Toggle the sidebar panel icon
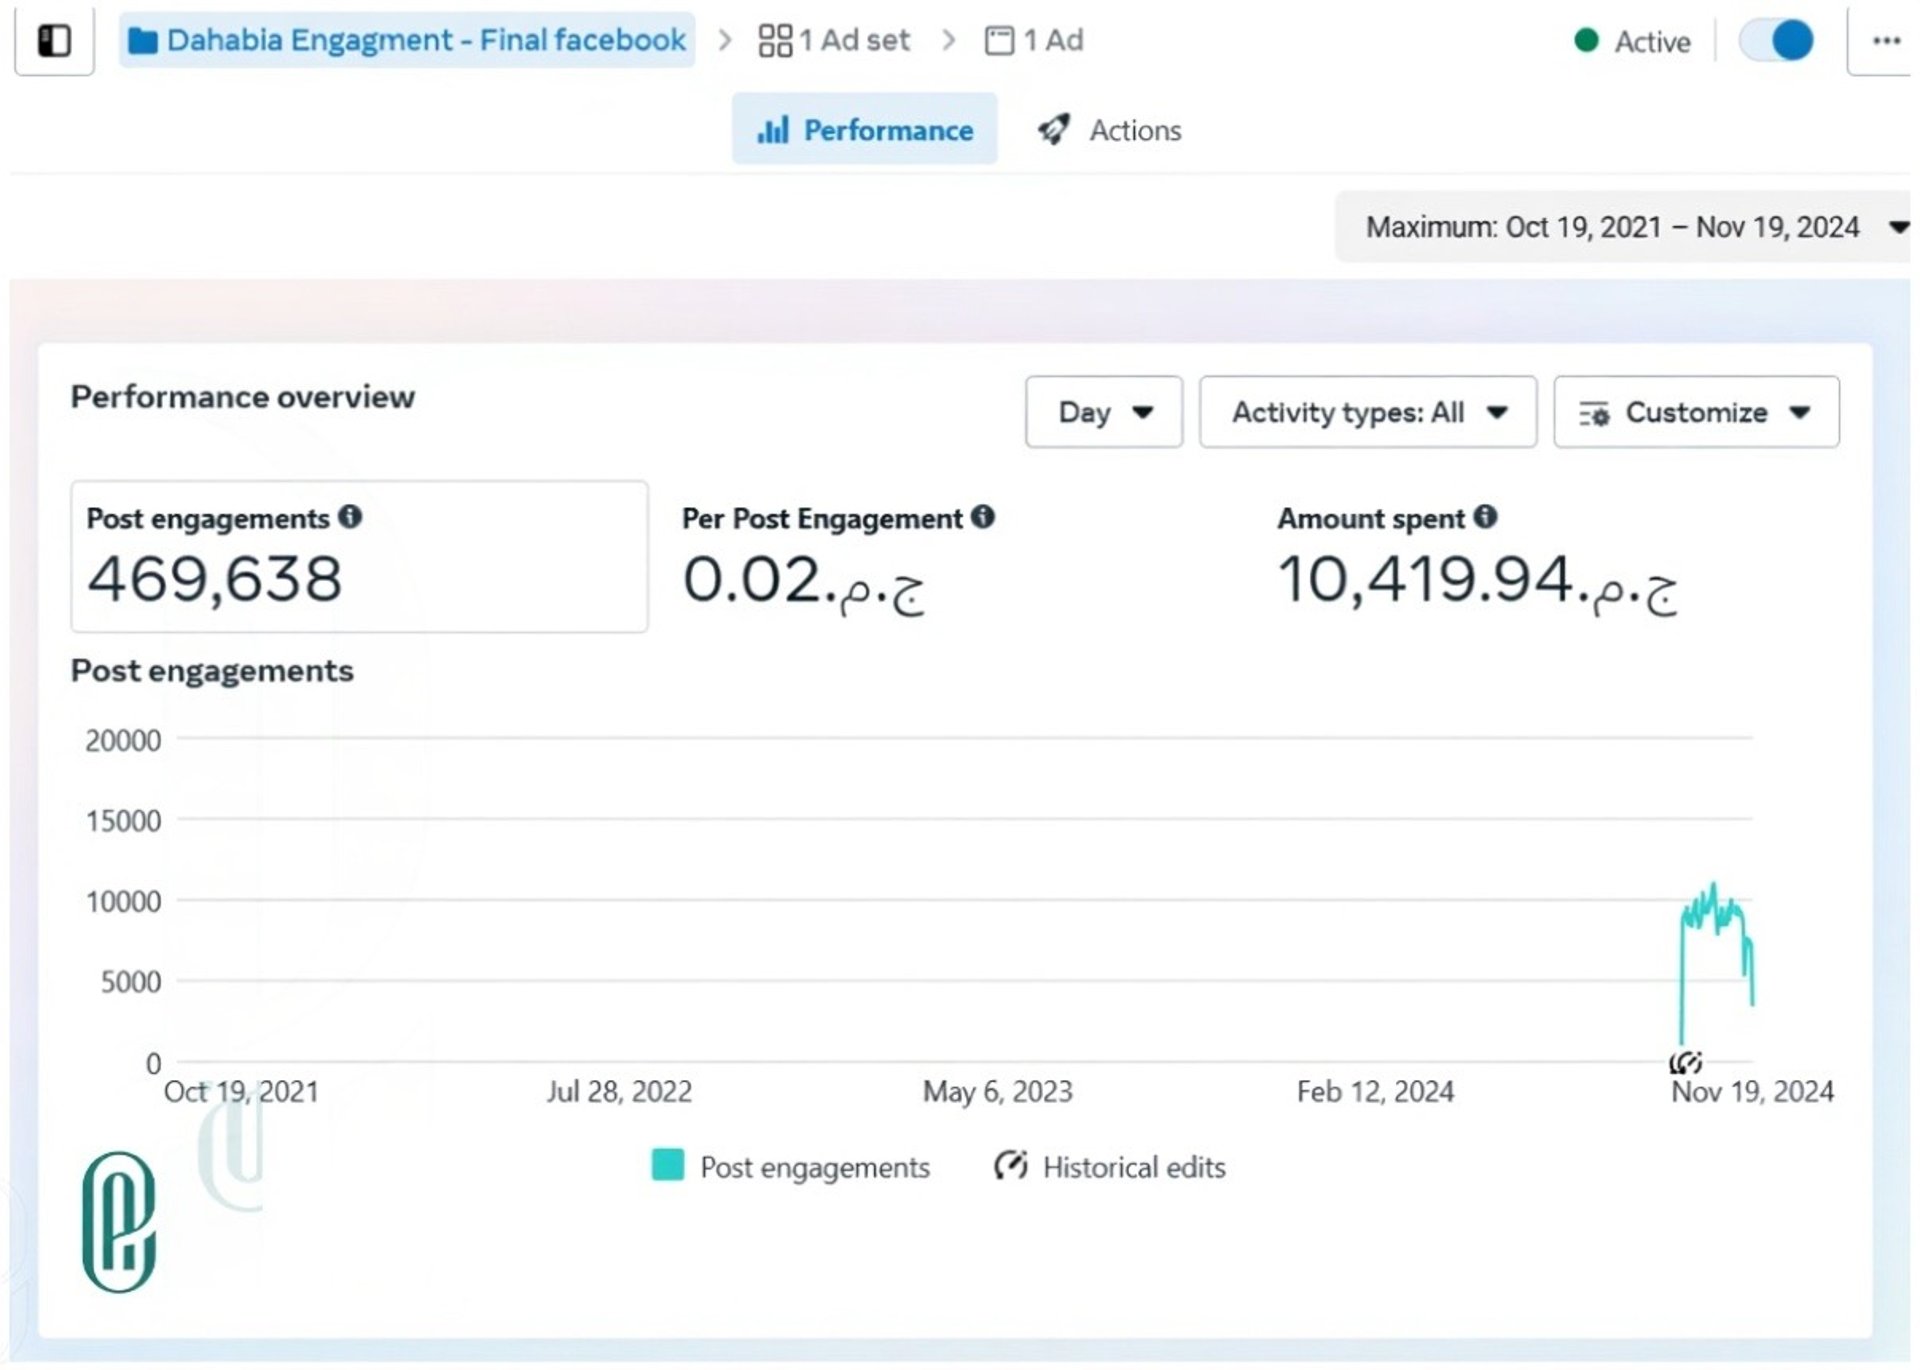The image size is (1920, 1370). point(54,41)
